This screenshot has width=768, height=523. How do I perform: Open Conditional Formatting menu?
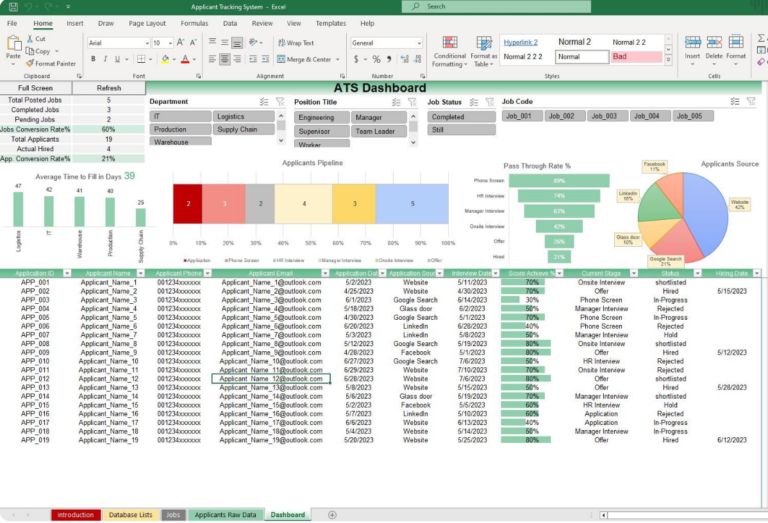(450, 51)
